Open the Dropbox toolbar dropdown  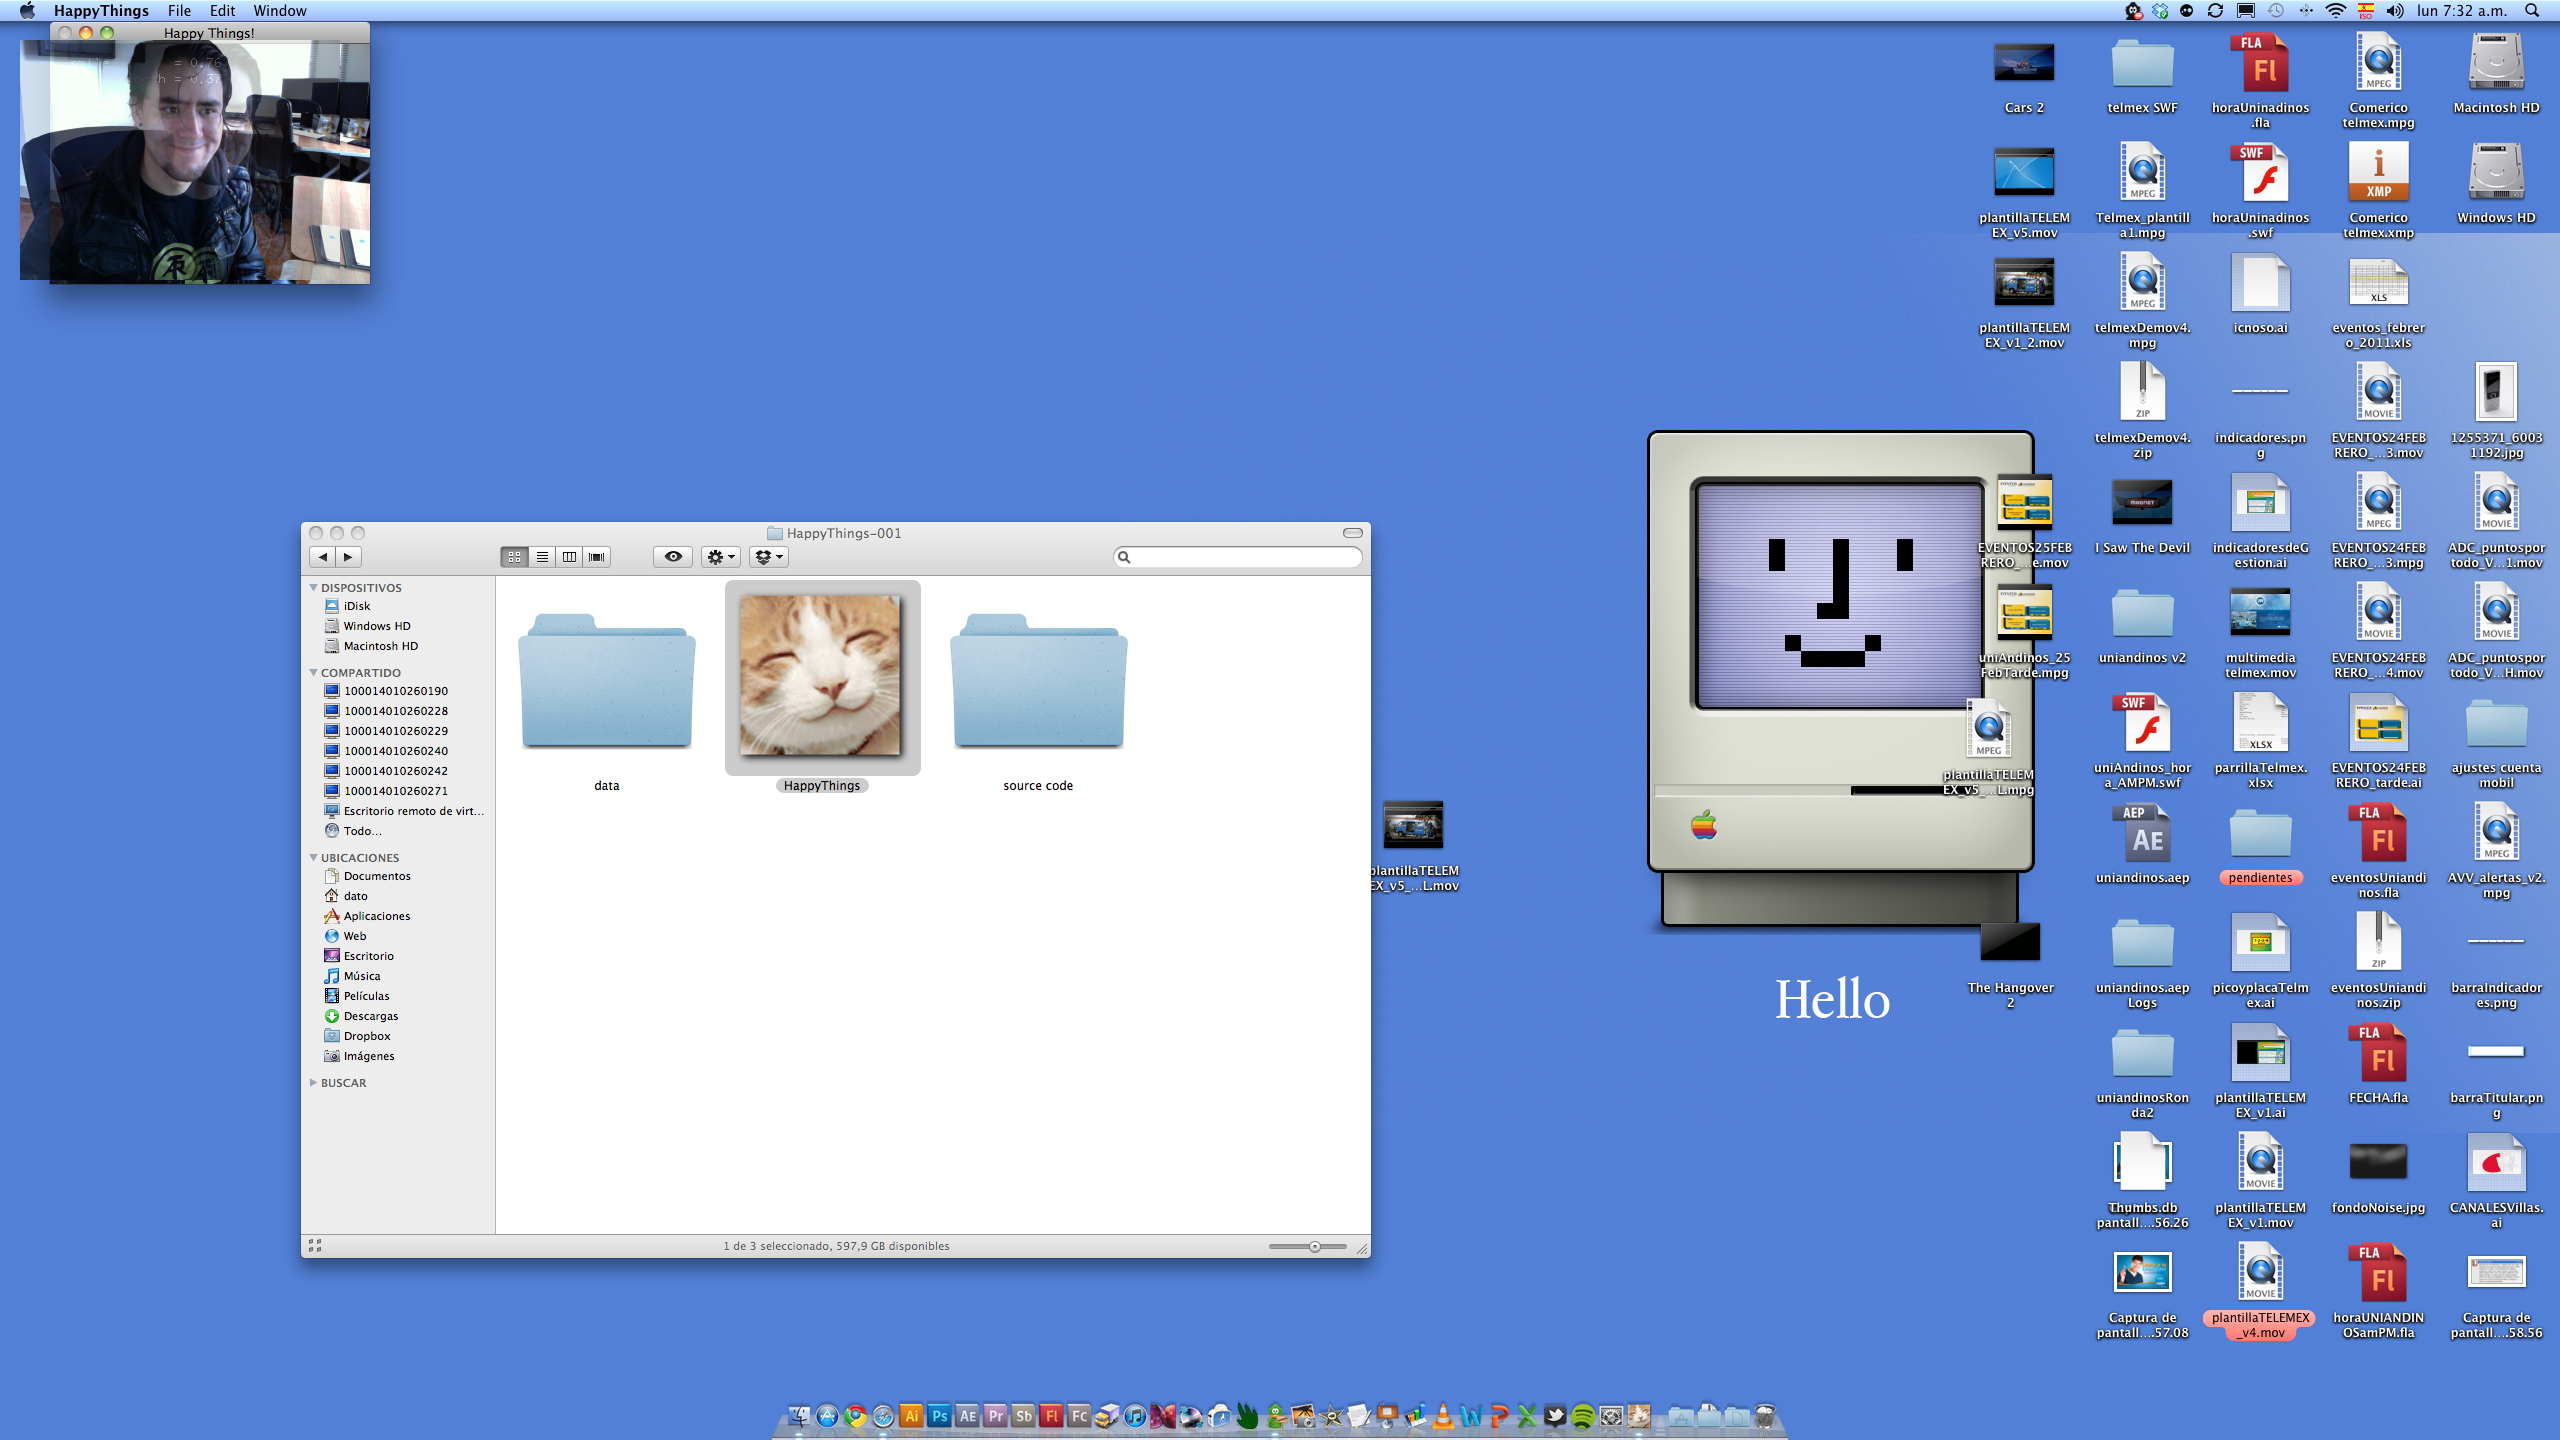point(768,557)
